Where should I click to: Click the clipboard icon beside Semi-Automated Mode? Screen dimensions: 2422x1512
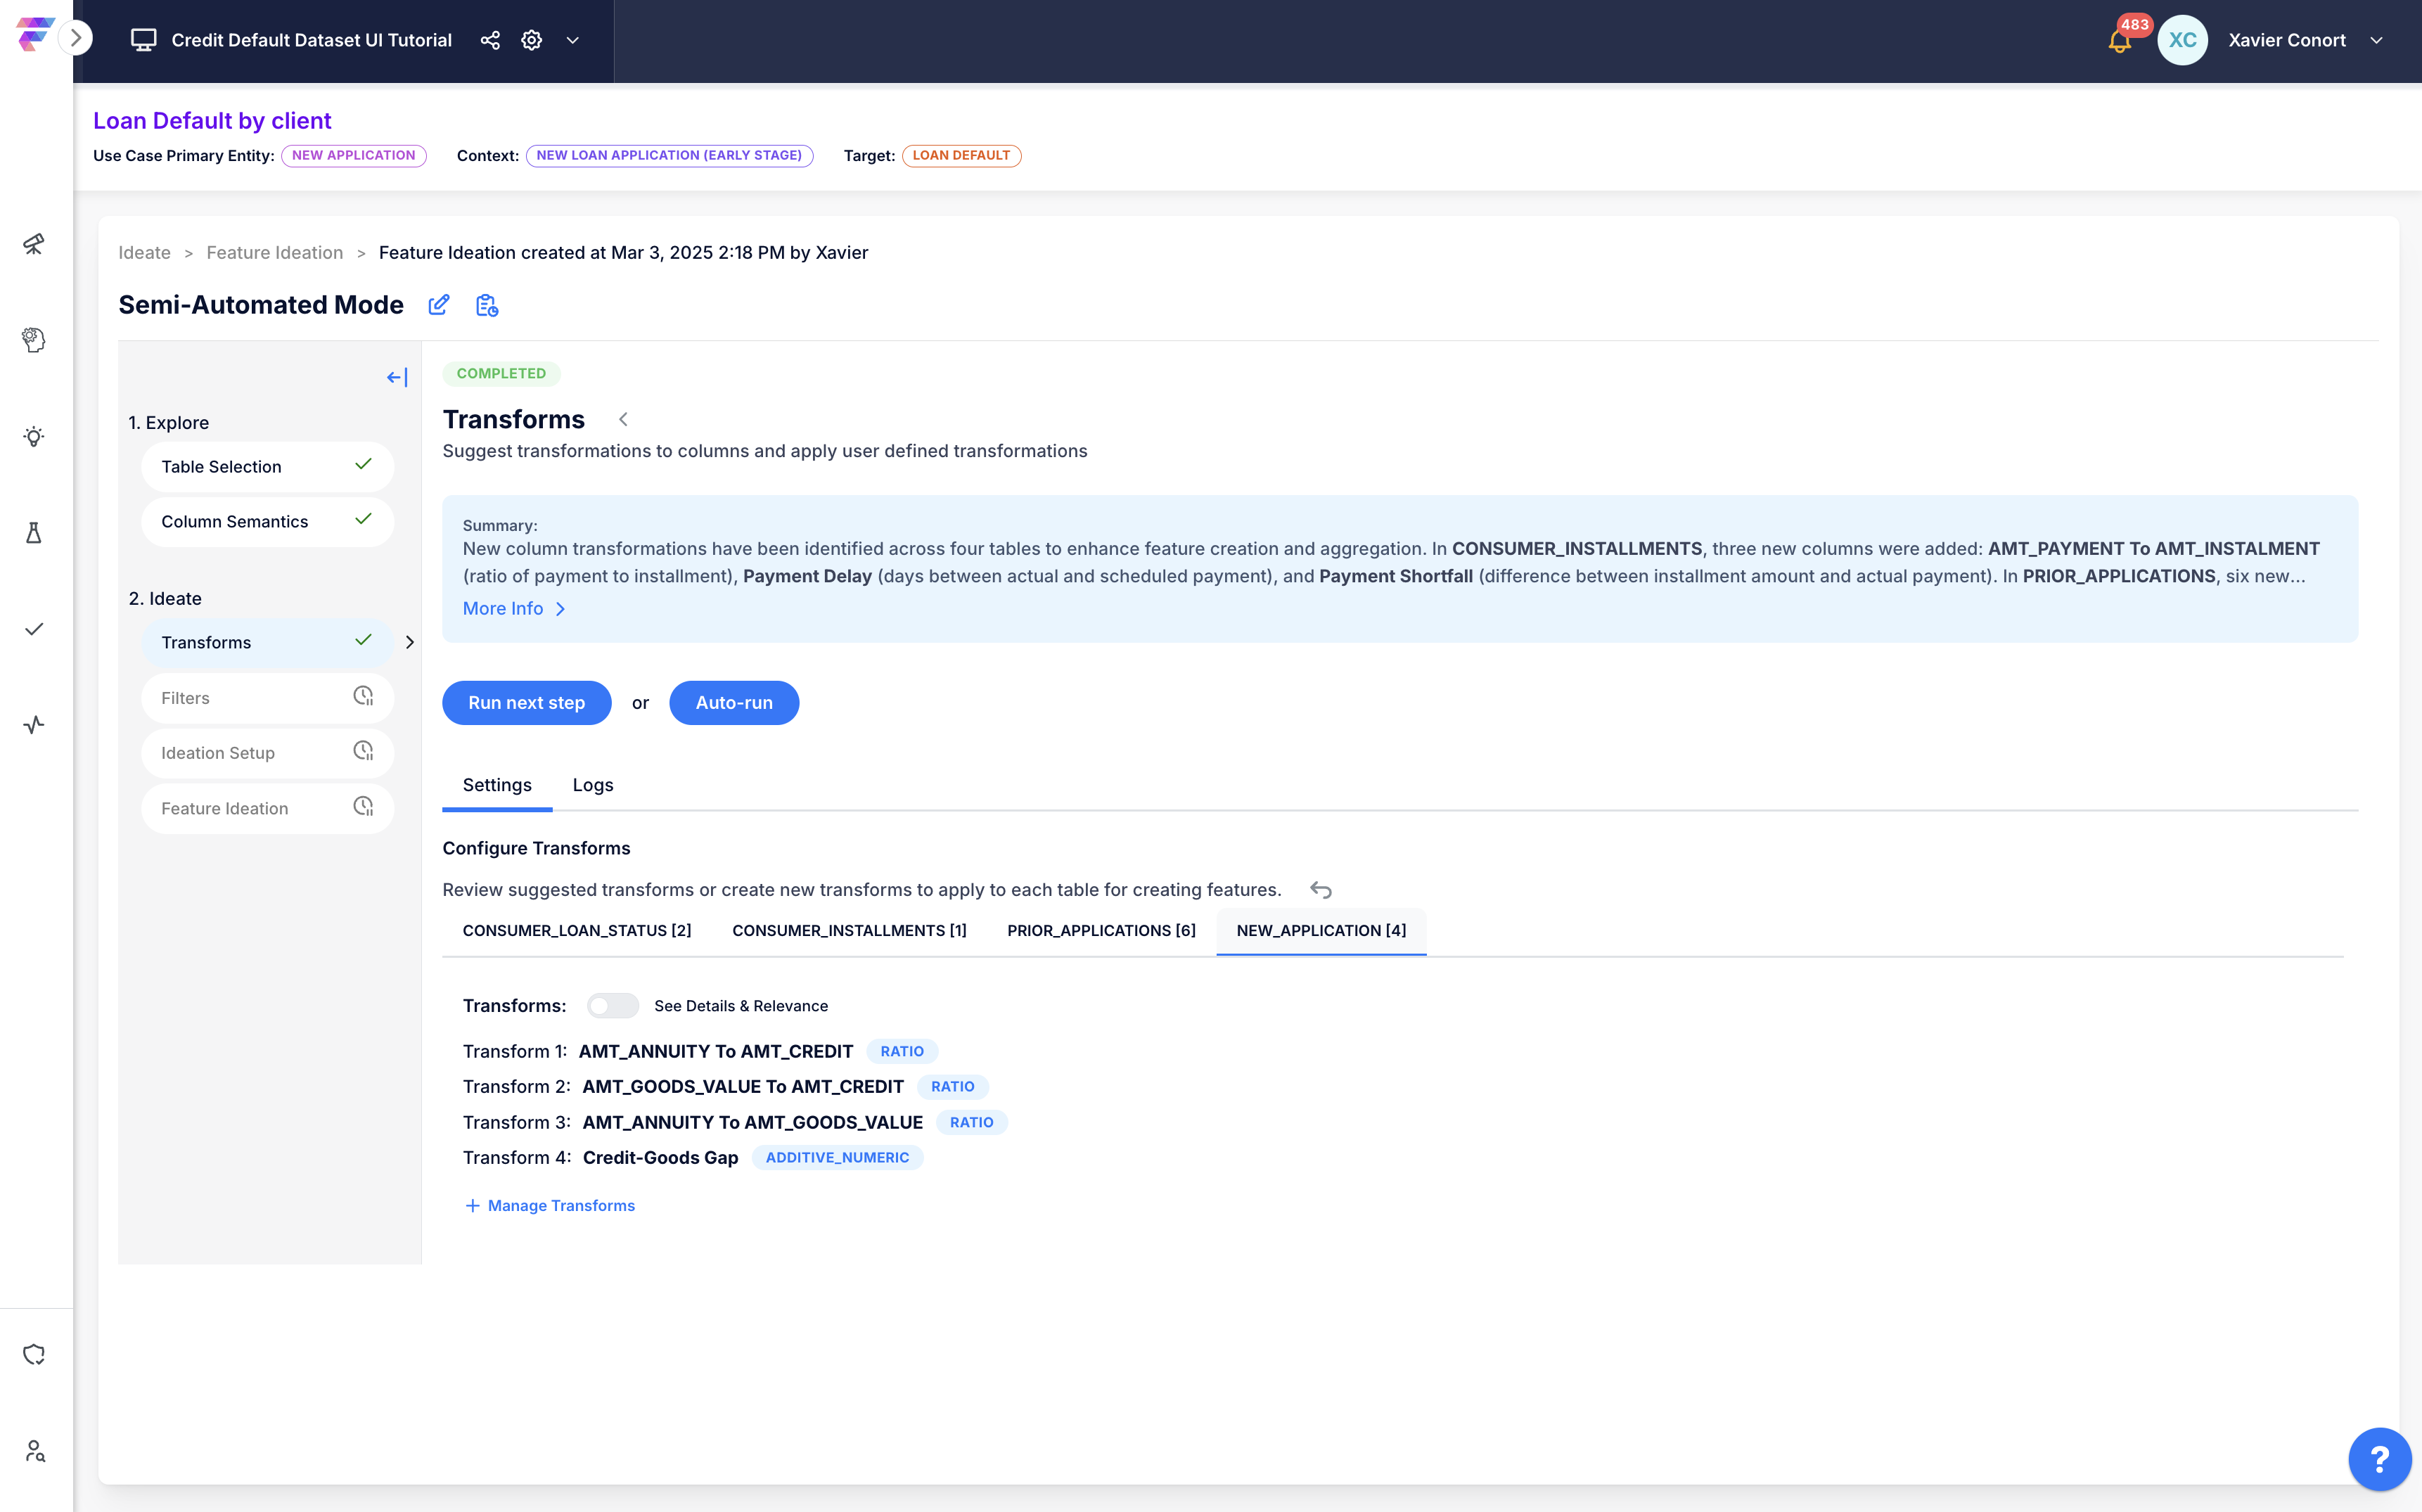click(x=487, y=305)
